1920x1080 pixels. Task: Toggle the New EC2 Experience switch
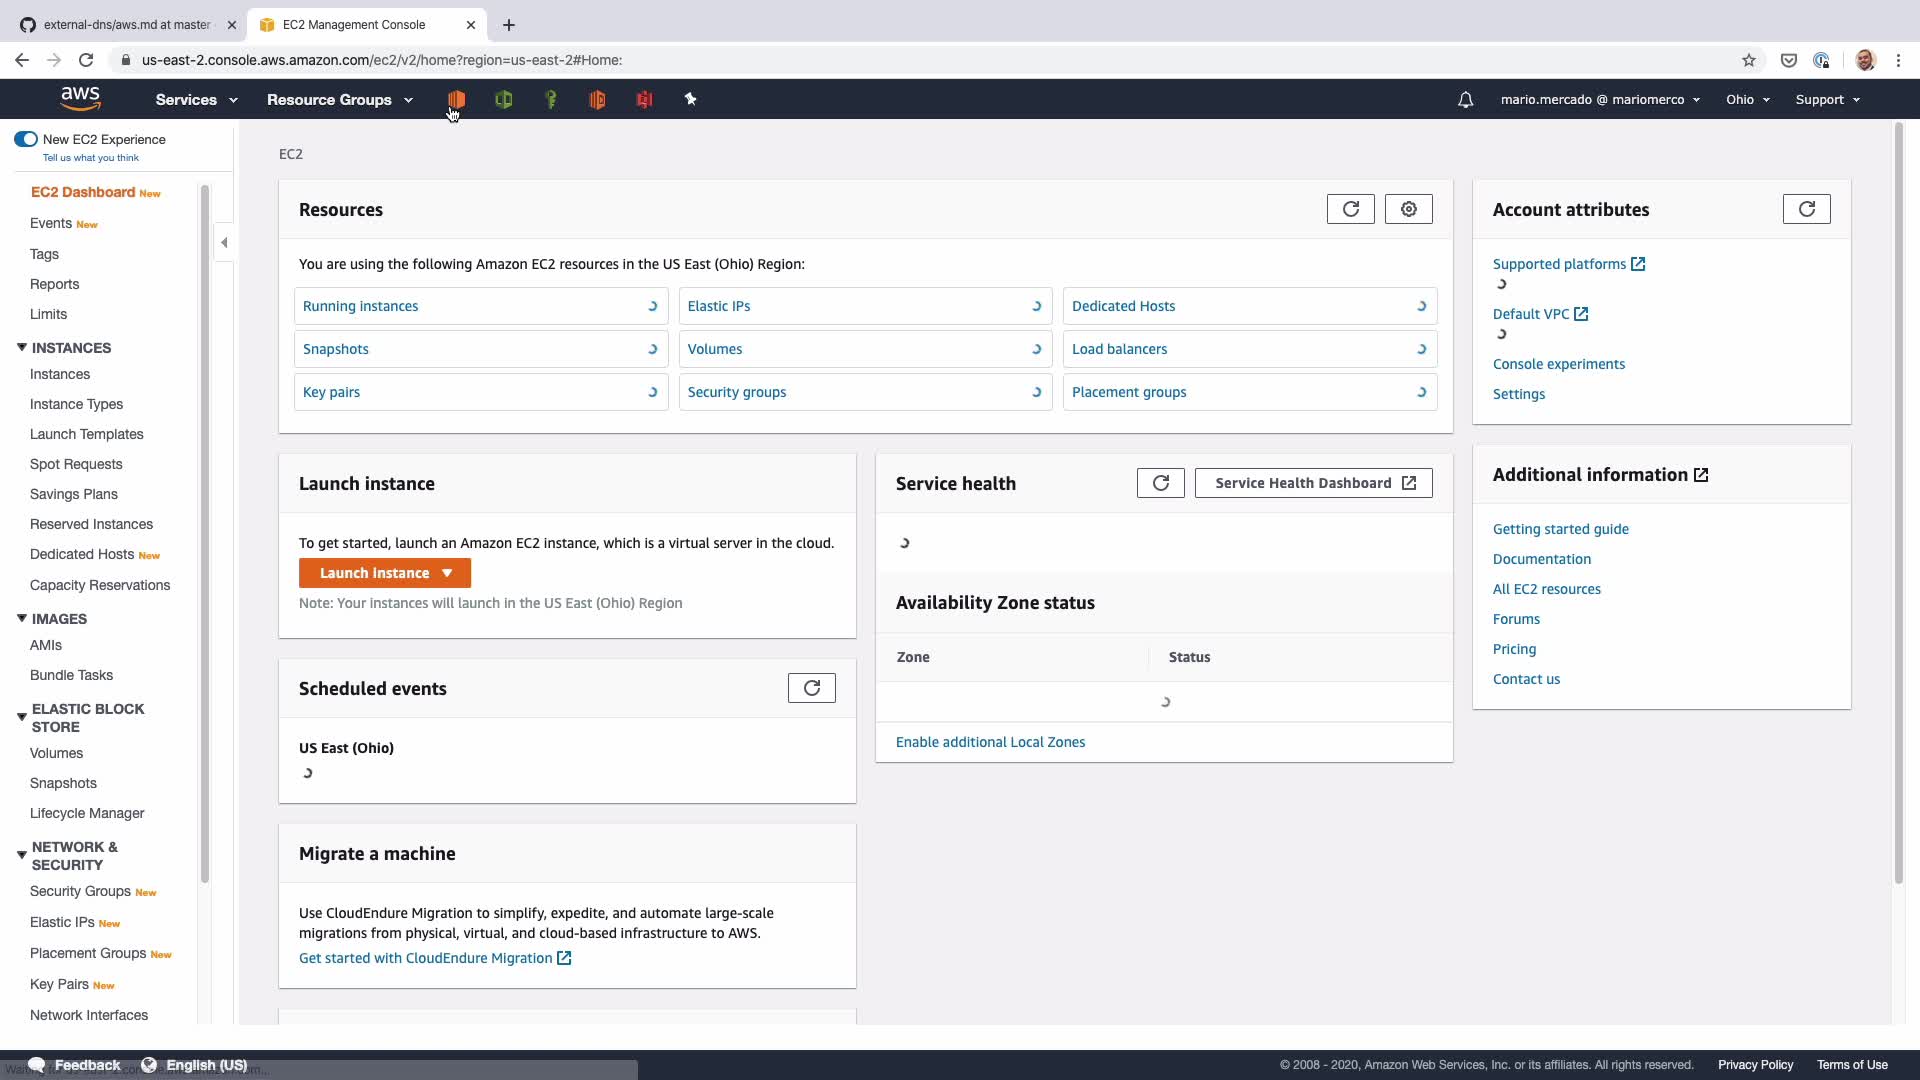click(x=26, y=139)
